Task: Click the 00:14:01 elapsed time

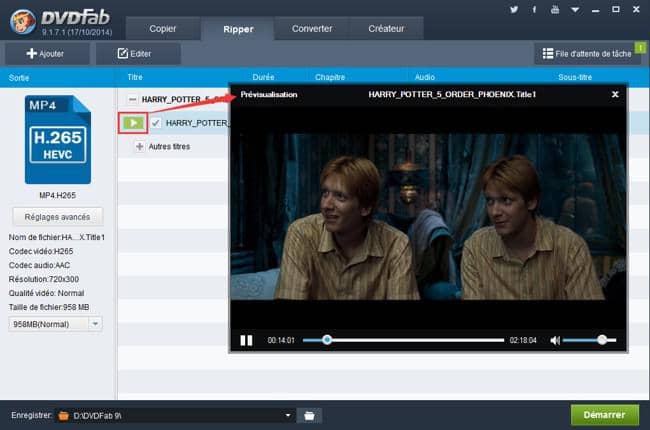Action: click(x=281, y=340)
